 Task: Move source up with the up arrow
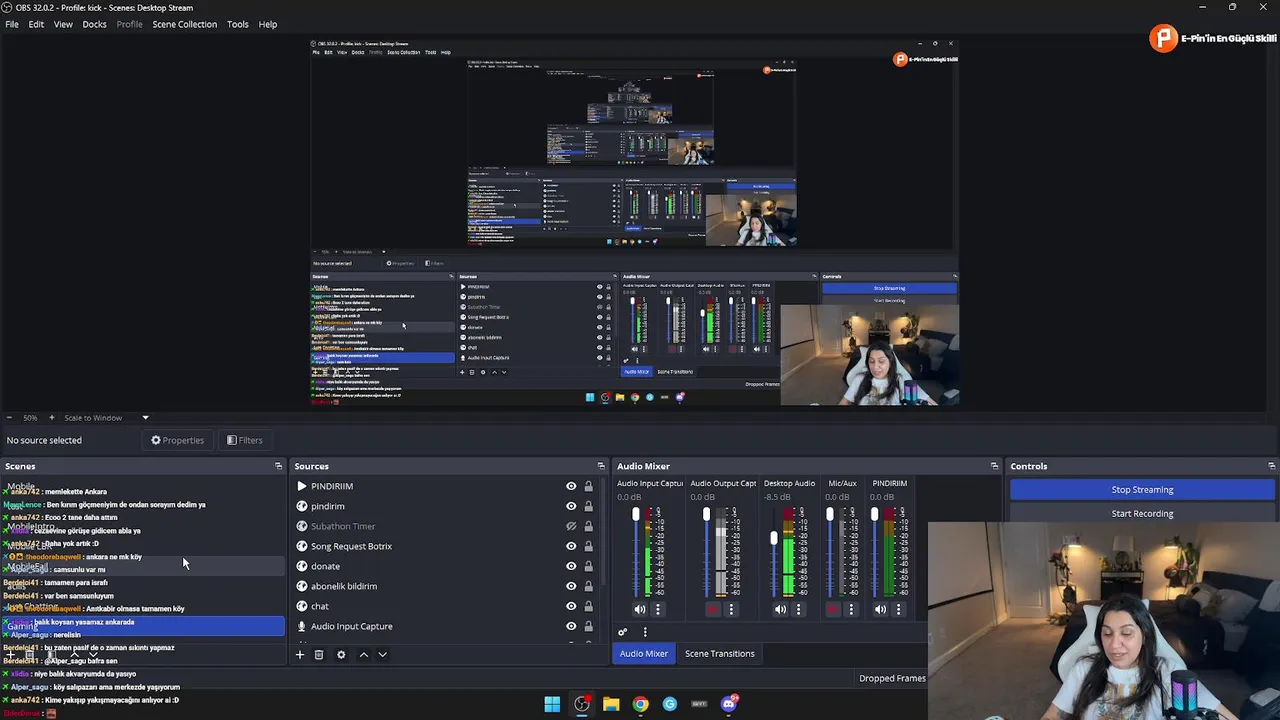[363, 654]
